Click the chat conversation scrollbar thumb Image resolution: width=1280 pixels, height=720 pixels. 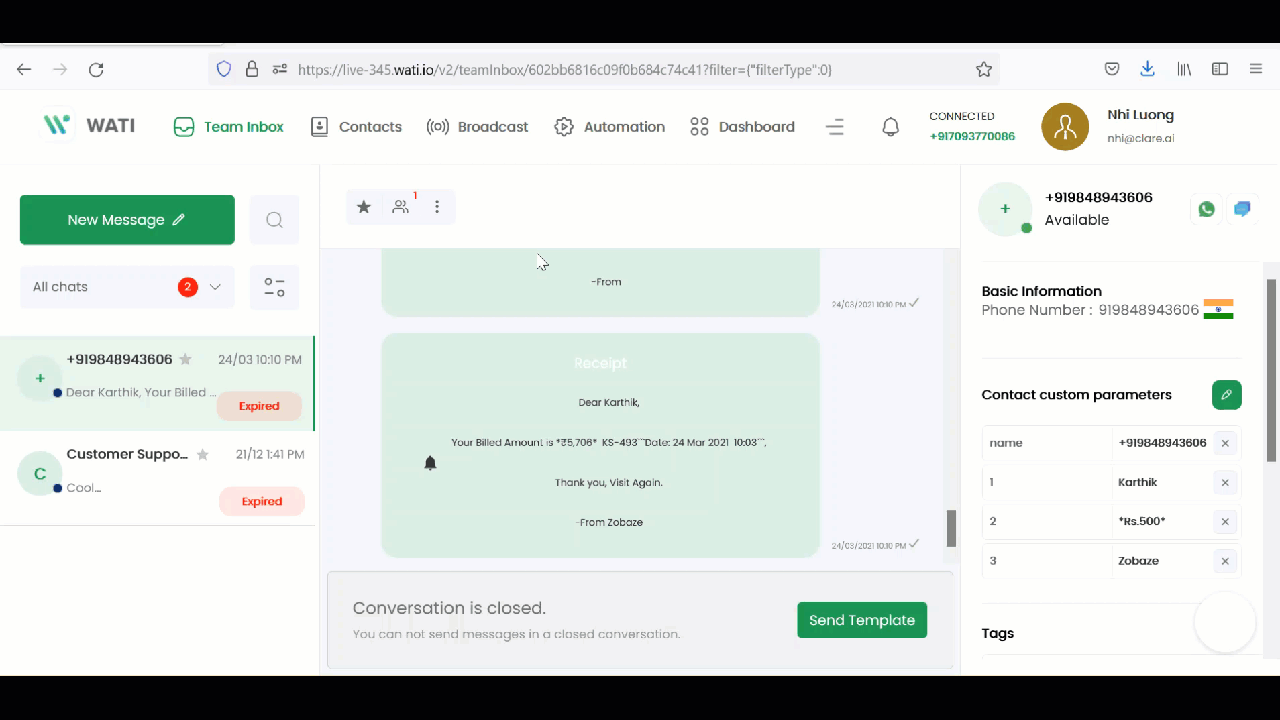[x=952, y=528]
